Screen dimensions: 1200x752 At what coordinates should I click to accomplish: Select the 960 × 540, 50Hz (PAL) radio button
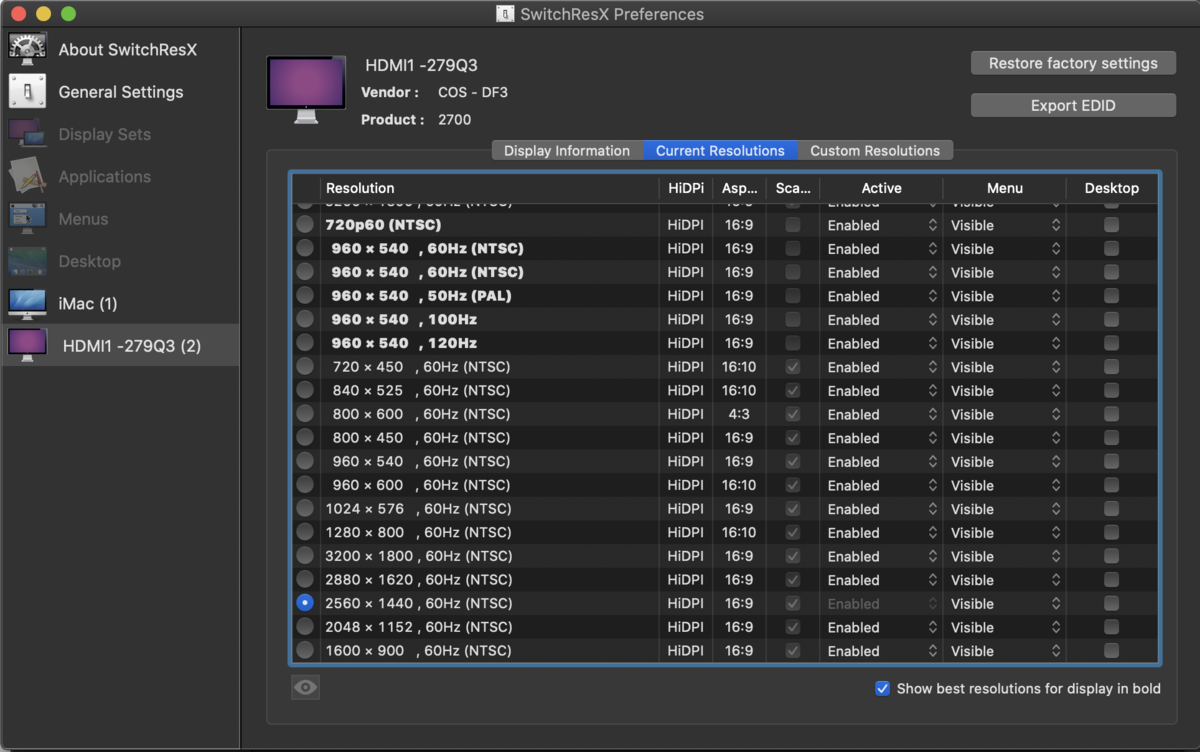coord(305,296)
